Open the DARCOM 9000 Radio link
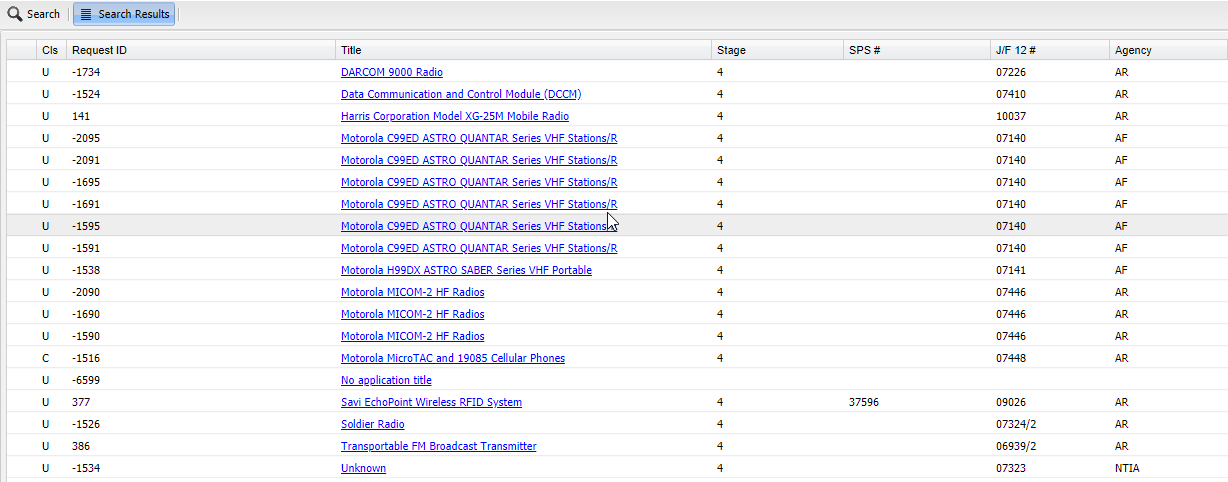 tap(392, 72)
